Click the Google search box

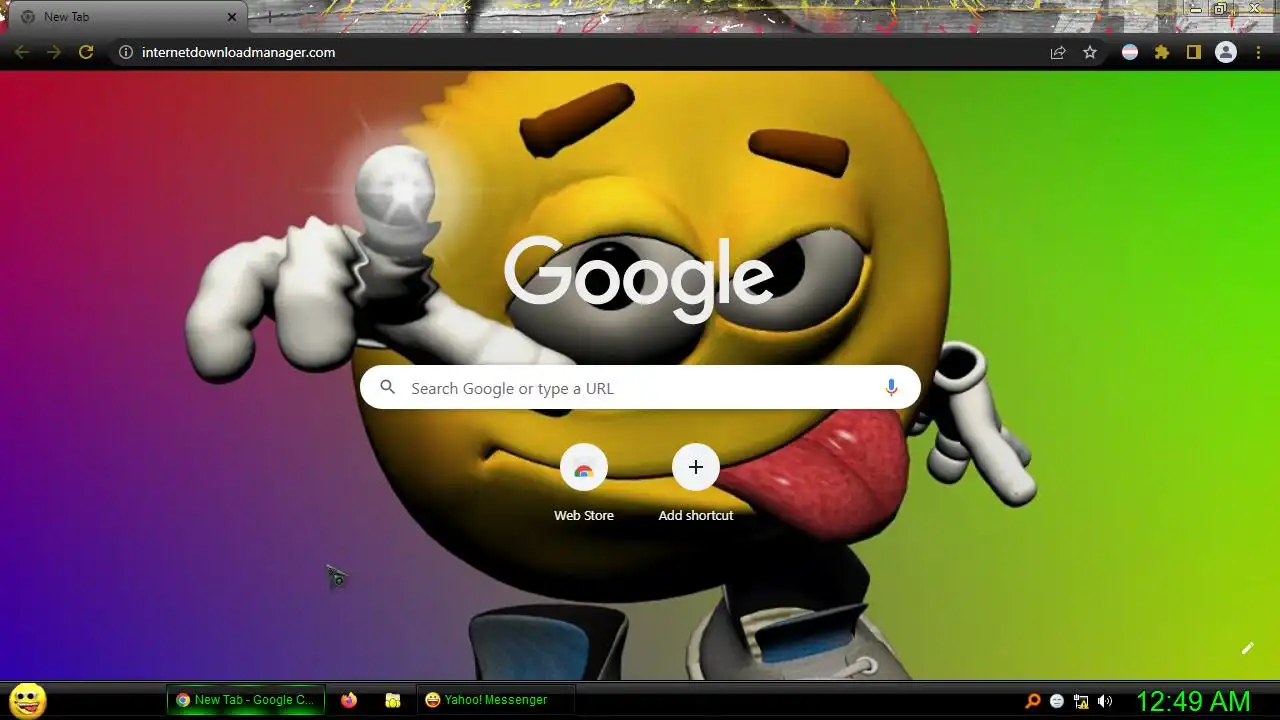point(640,387)
